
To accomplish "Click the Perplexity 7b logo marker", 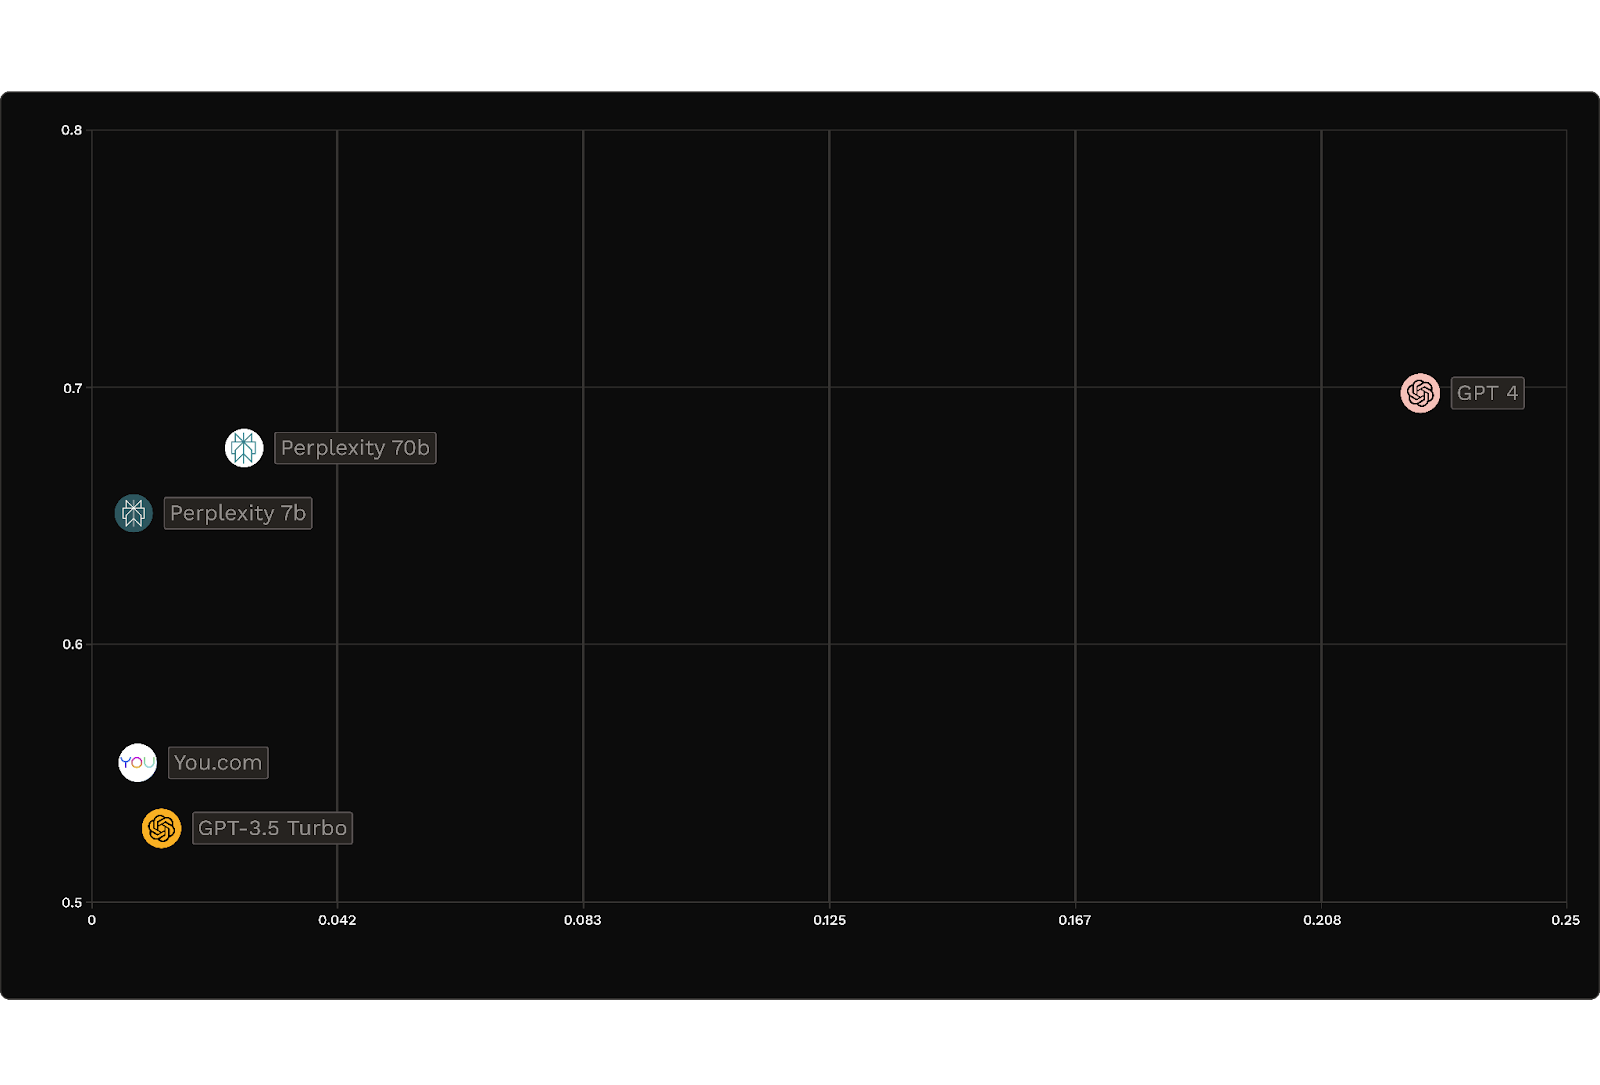I will pyautogui.click(x=134, y=513).
